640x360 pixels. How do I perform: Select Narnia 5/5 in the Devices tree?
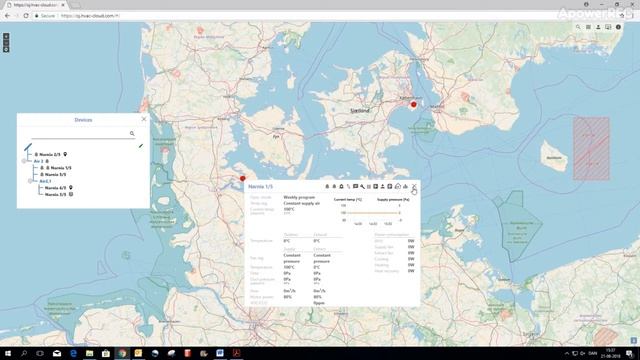pos(55,194)
